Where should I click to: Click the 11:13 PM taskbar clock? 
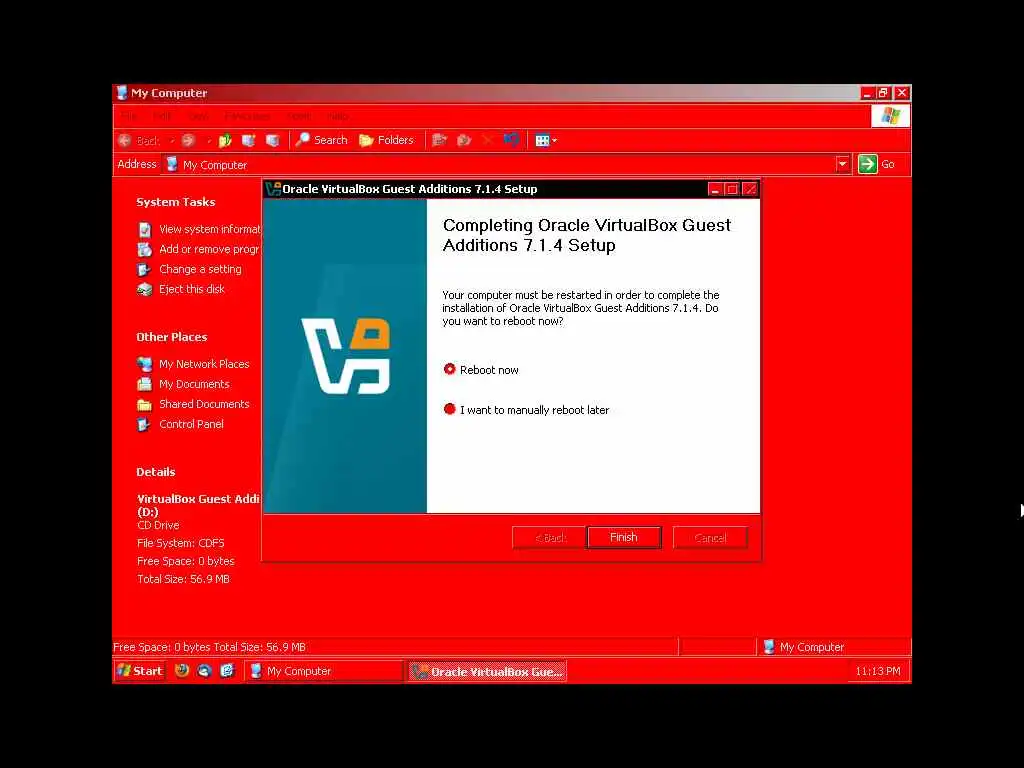878,671
